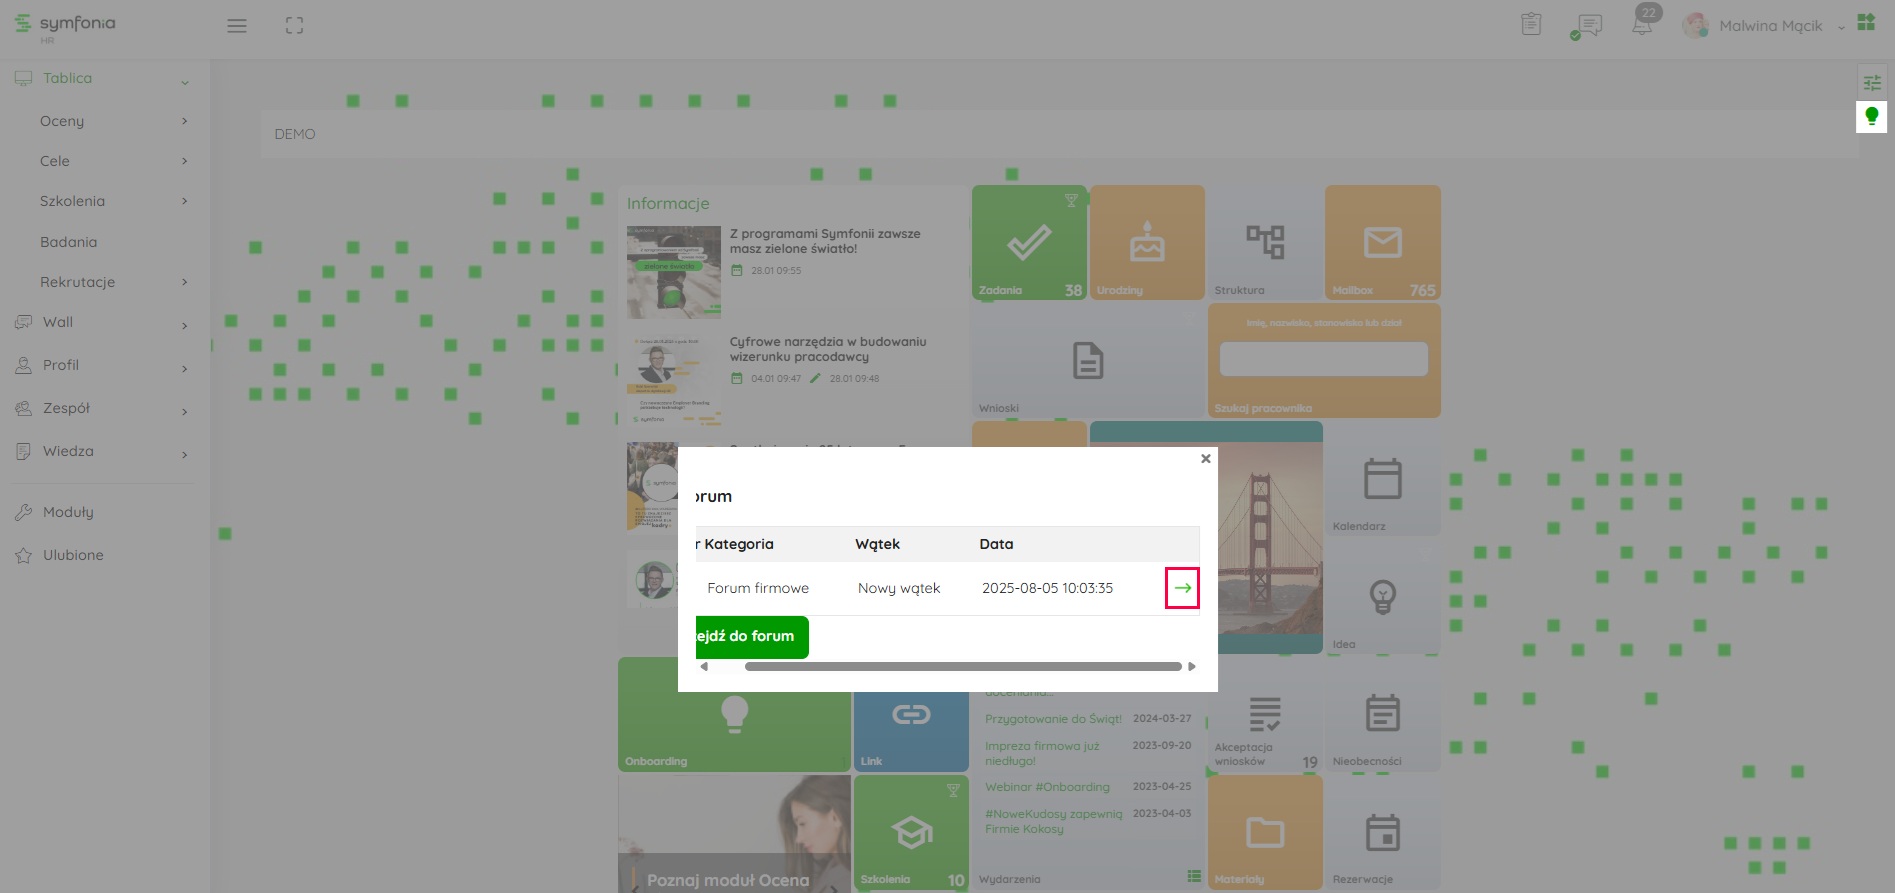
Task: Toggle fullscreen mode icon
Action: 294,26
